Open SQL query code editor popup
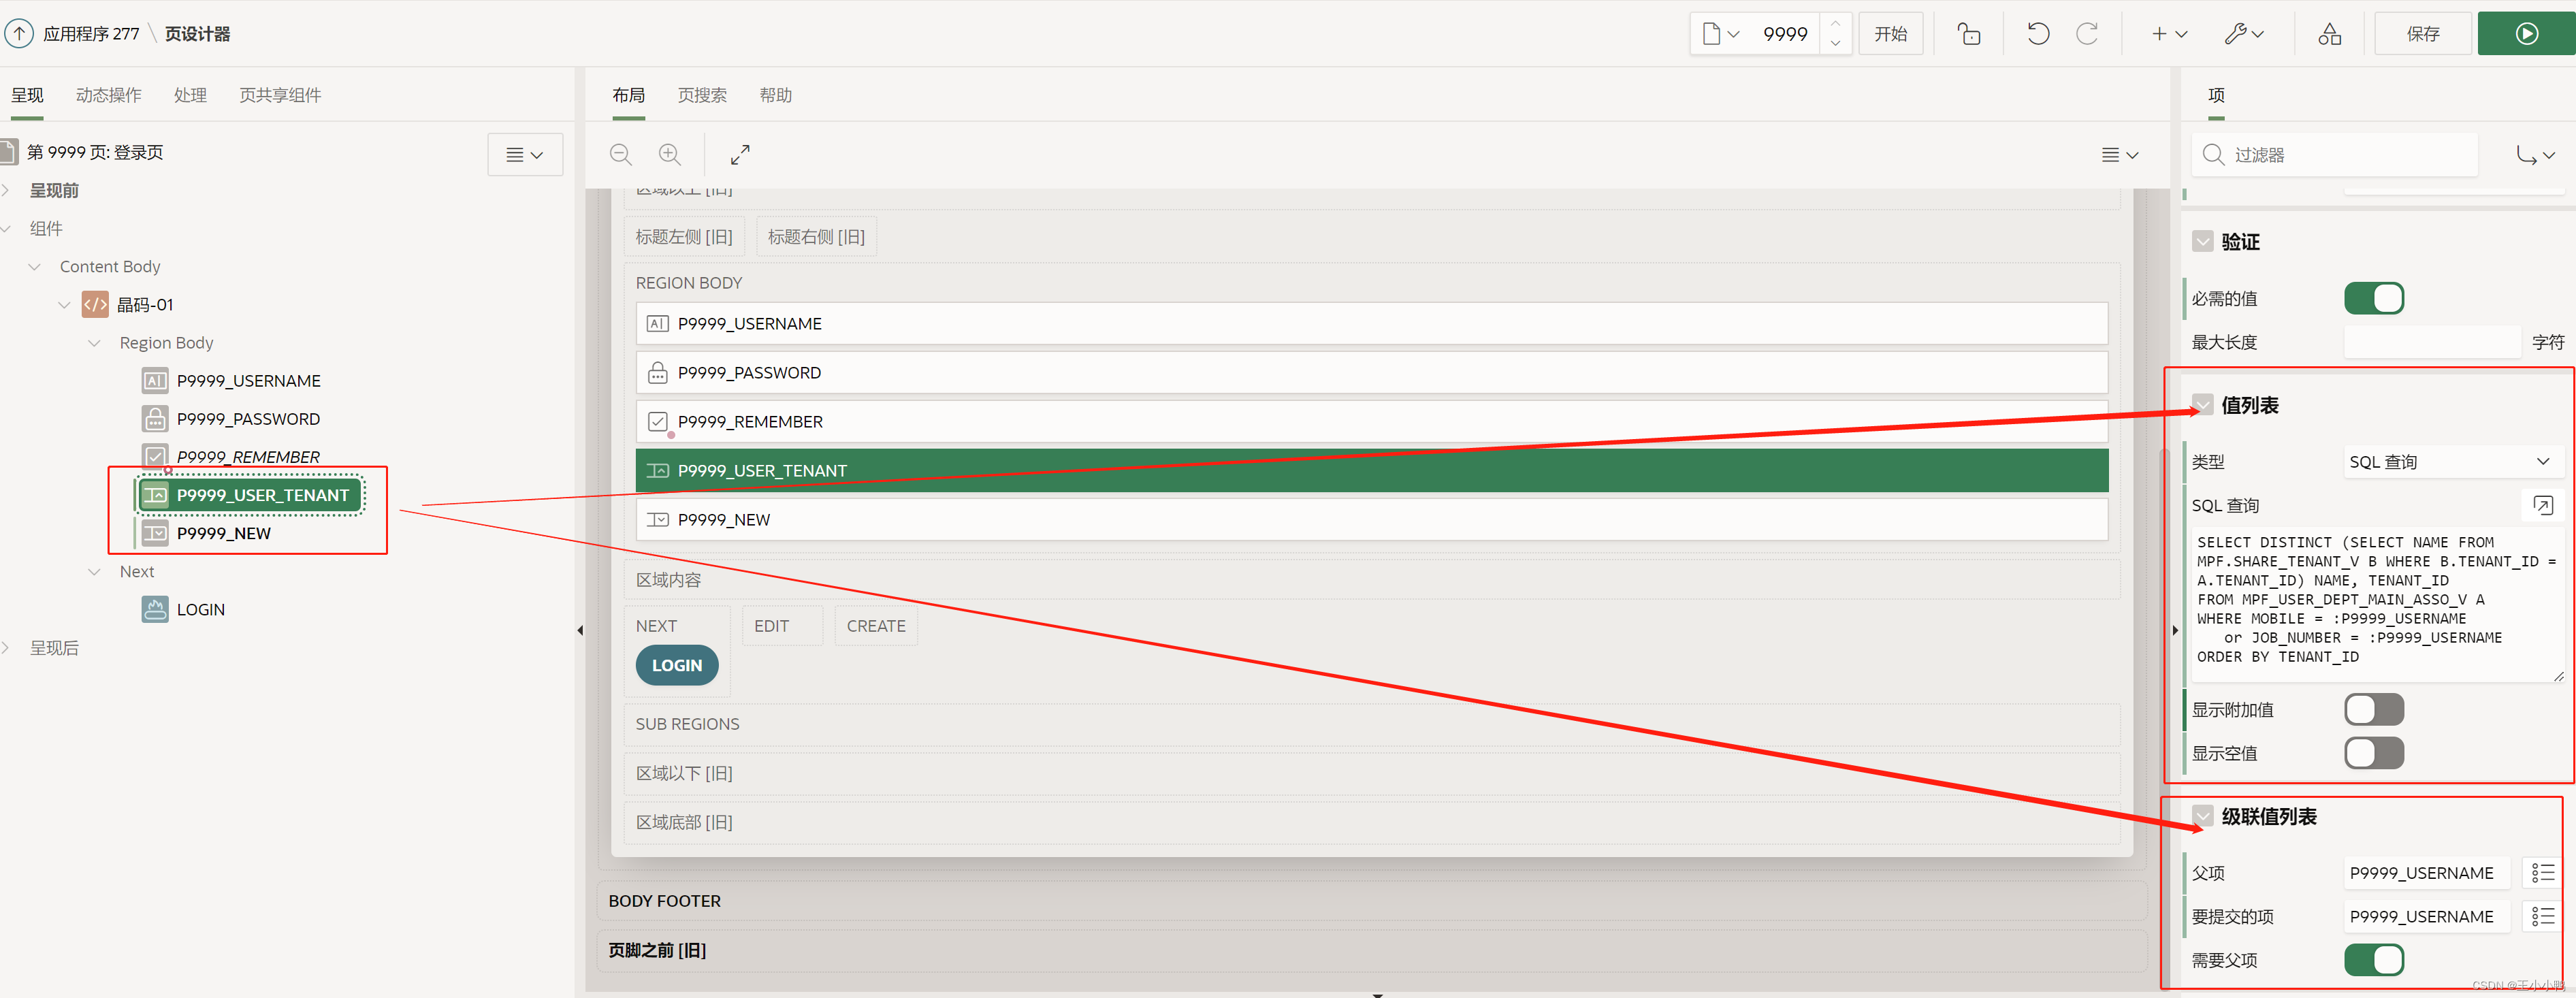This screenshot has width=2576, height=998. tap(2542, 505)
